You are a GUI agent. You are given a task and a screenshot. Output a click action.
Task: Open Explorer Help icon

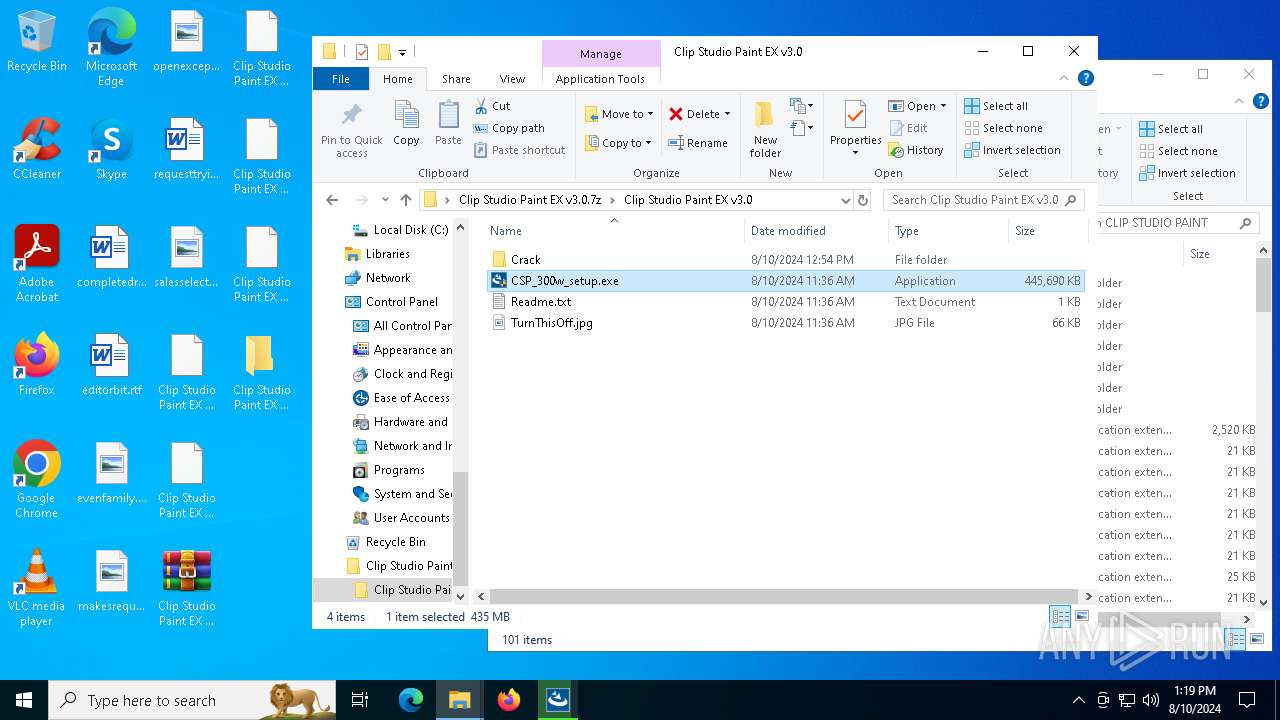click(x=1085, y=78)
